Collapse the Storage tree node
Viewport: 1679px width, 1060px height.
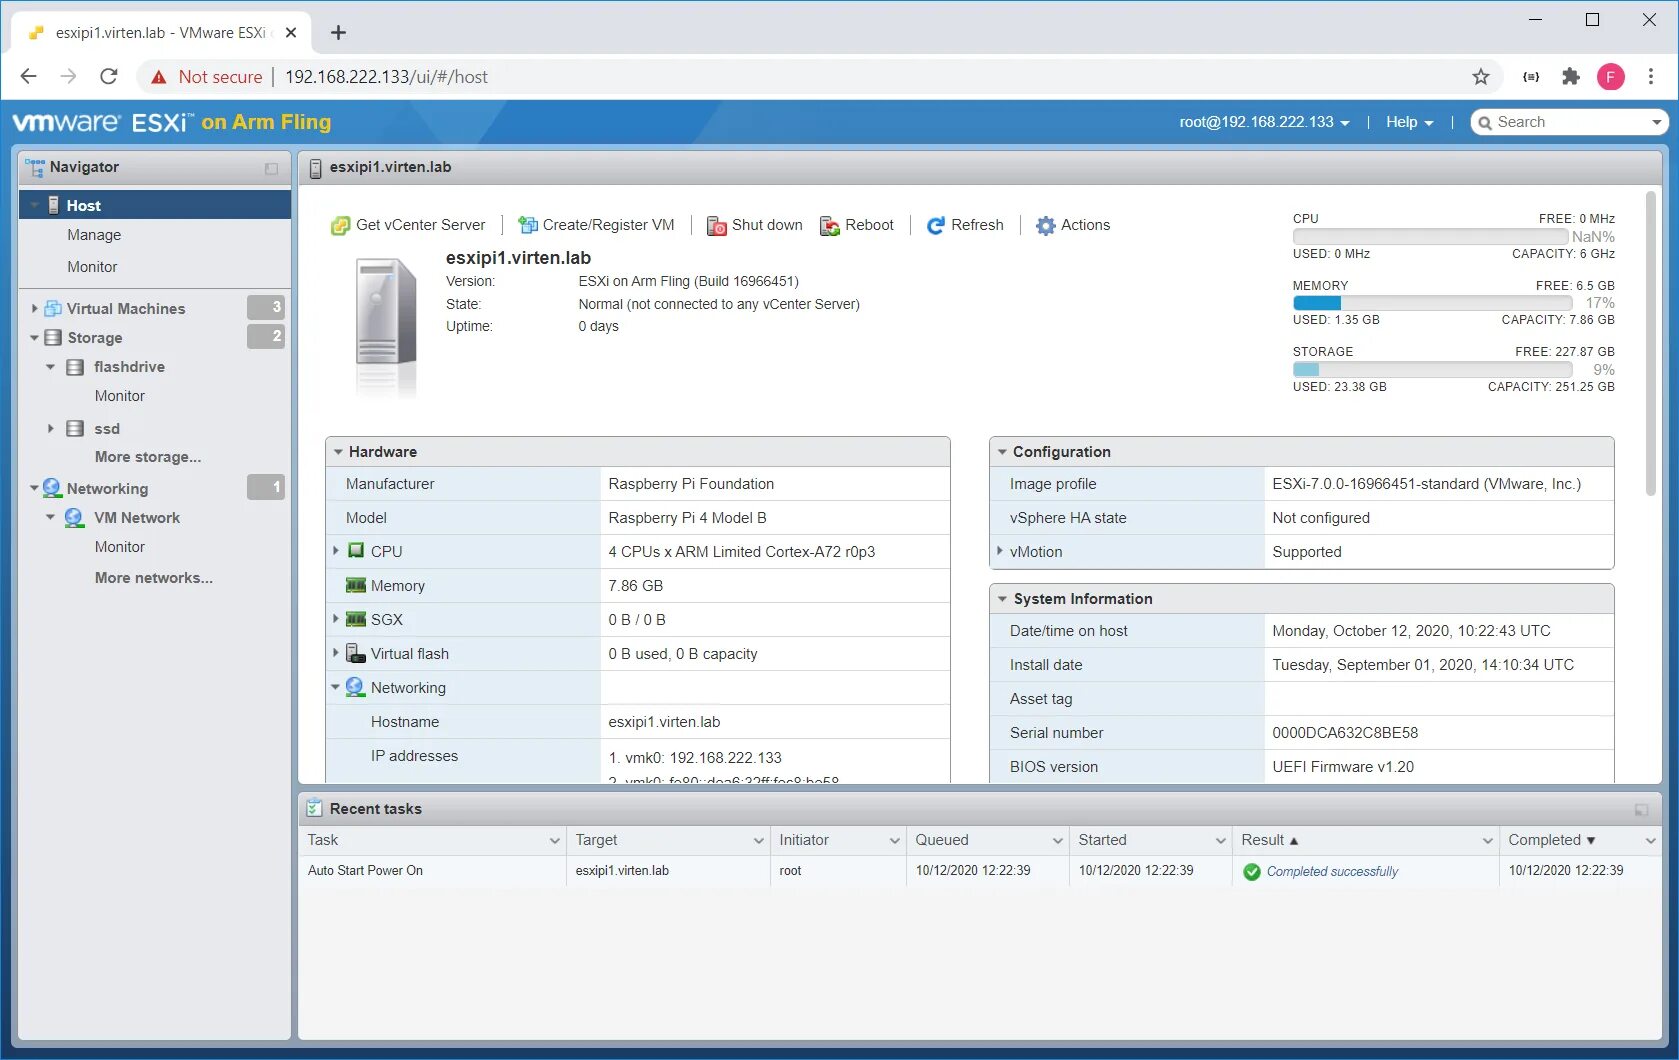point(35,338)
